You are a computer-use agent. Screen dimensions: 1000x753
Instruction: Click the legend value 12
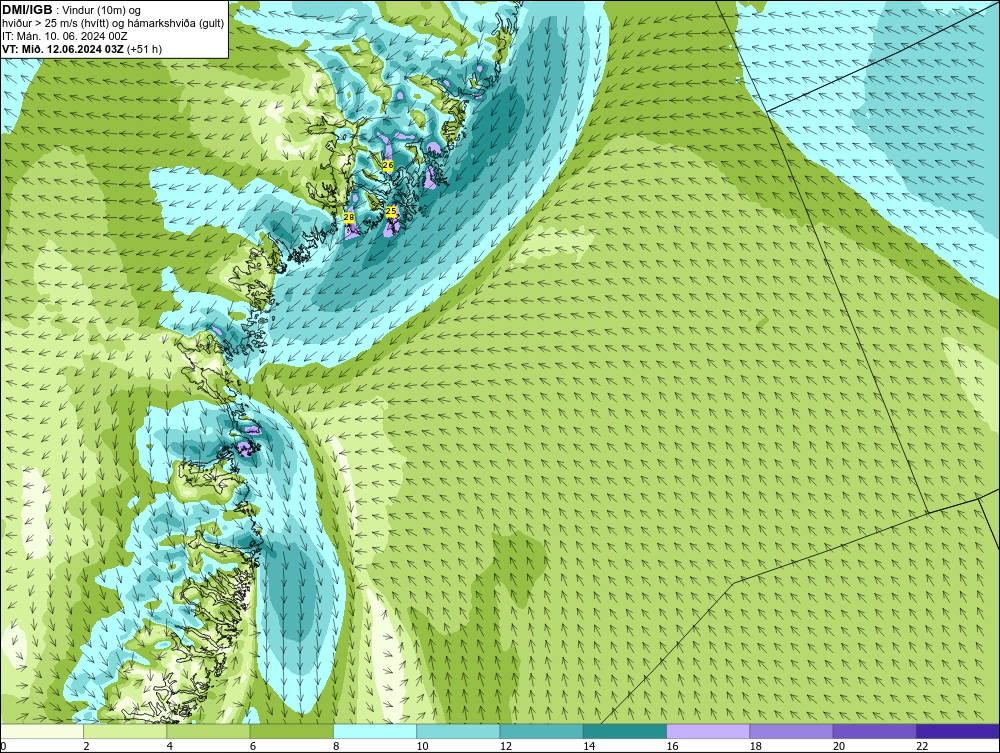pos(506,746)
